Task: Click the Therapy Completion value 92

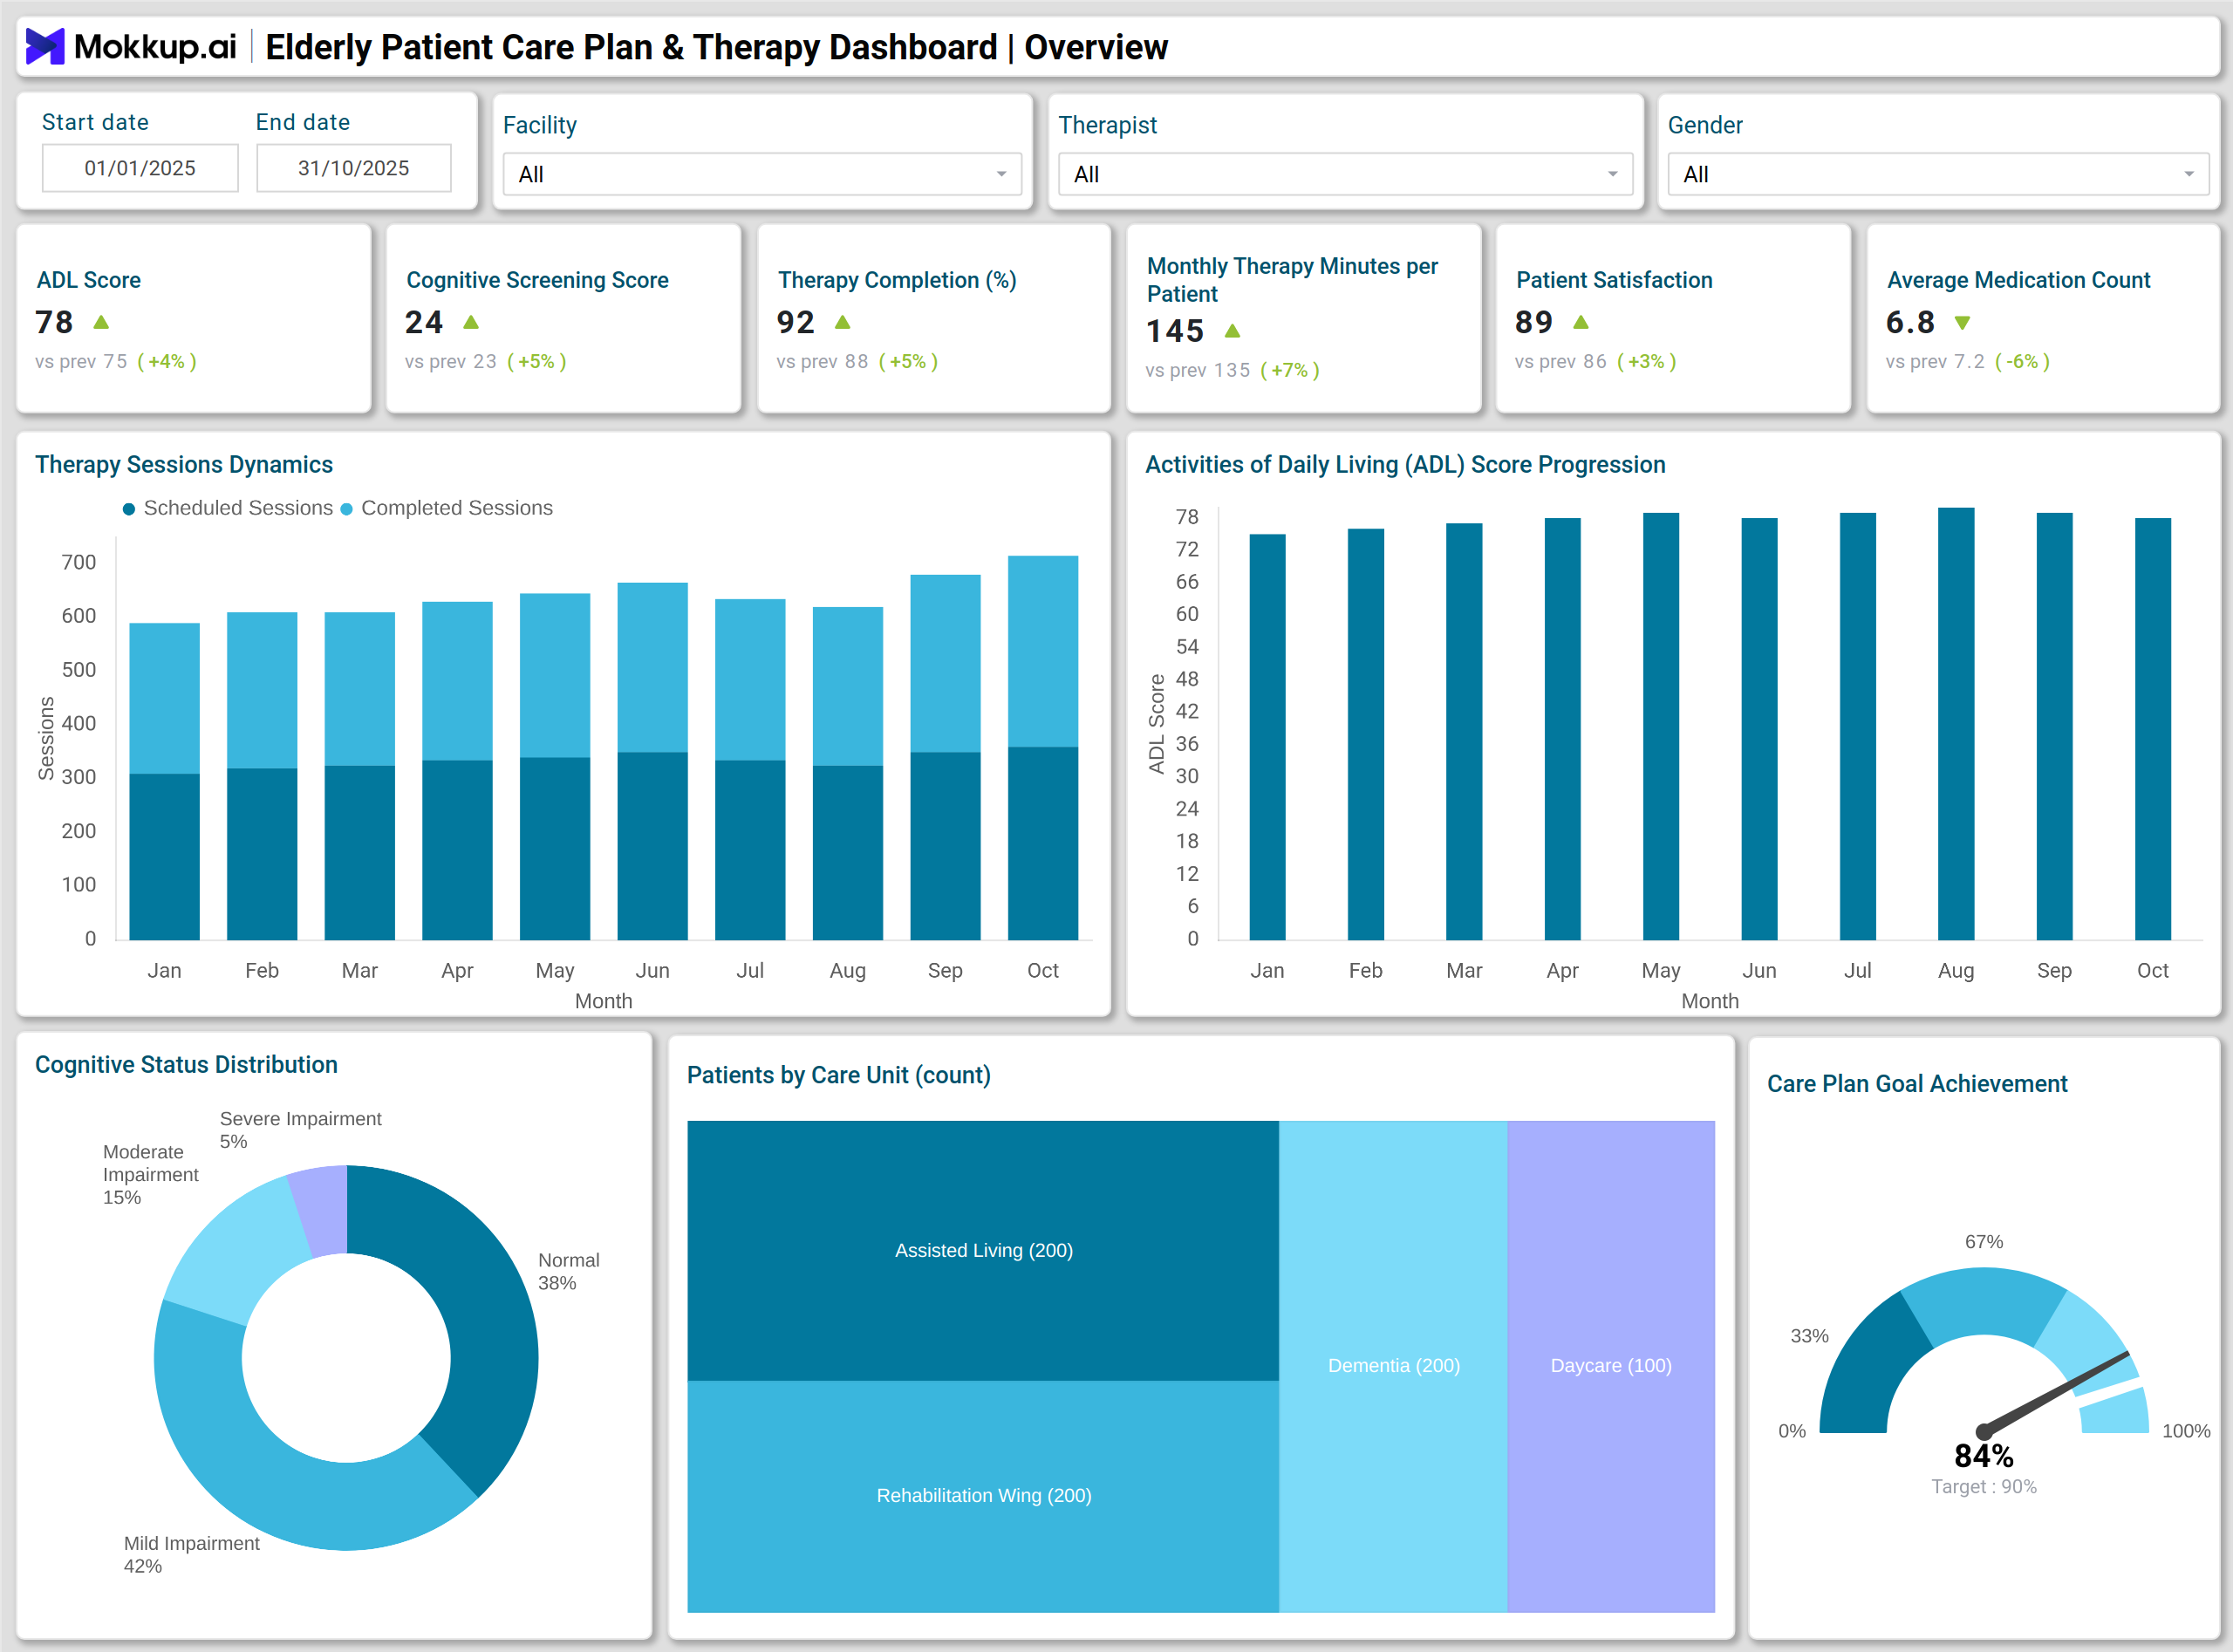Action: coord(796,322)
